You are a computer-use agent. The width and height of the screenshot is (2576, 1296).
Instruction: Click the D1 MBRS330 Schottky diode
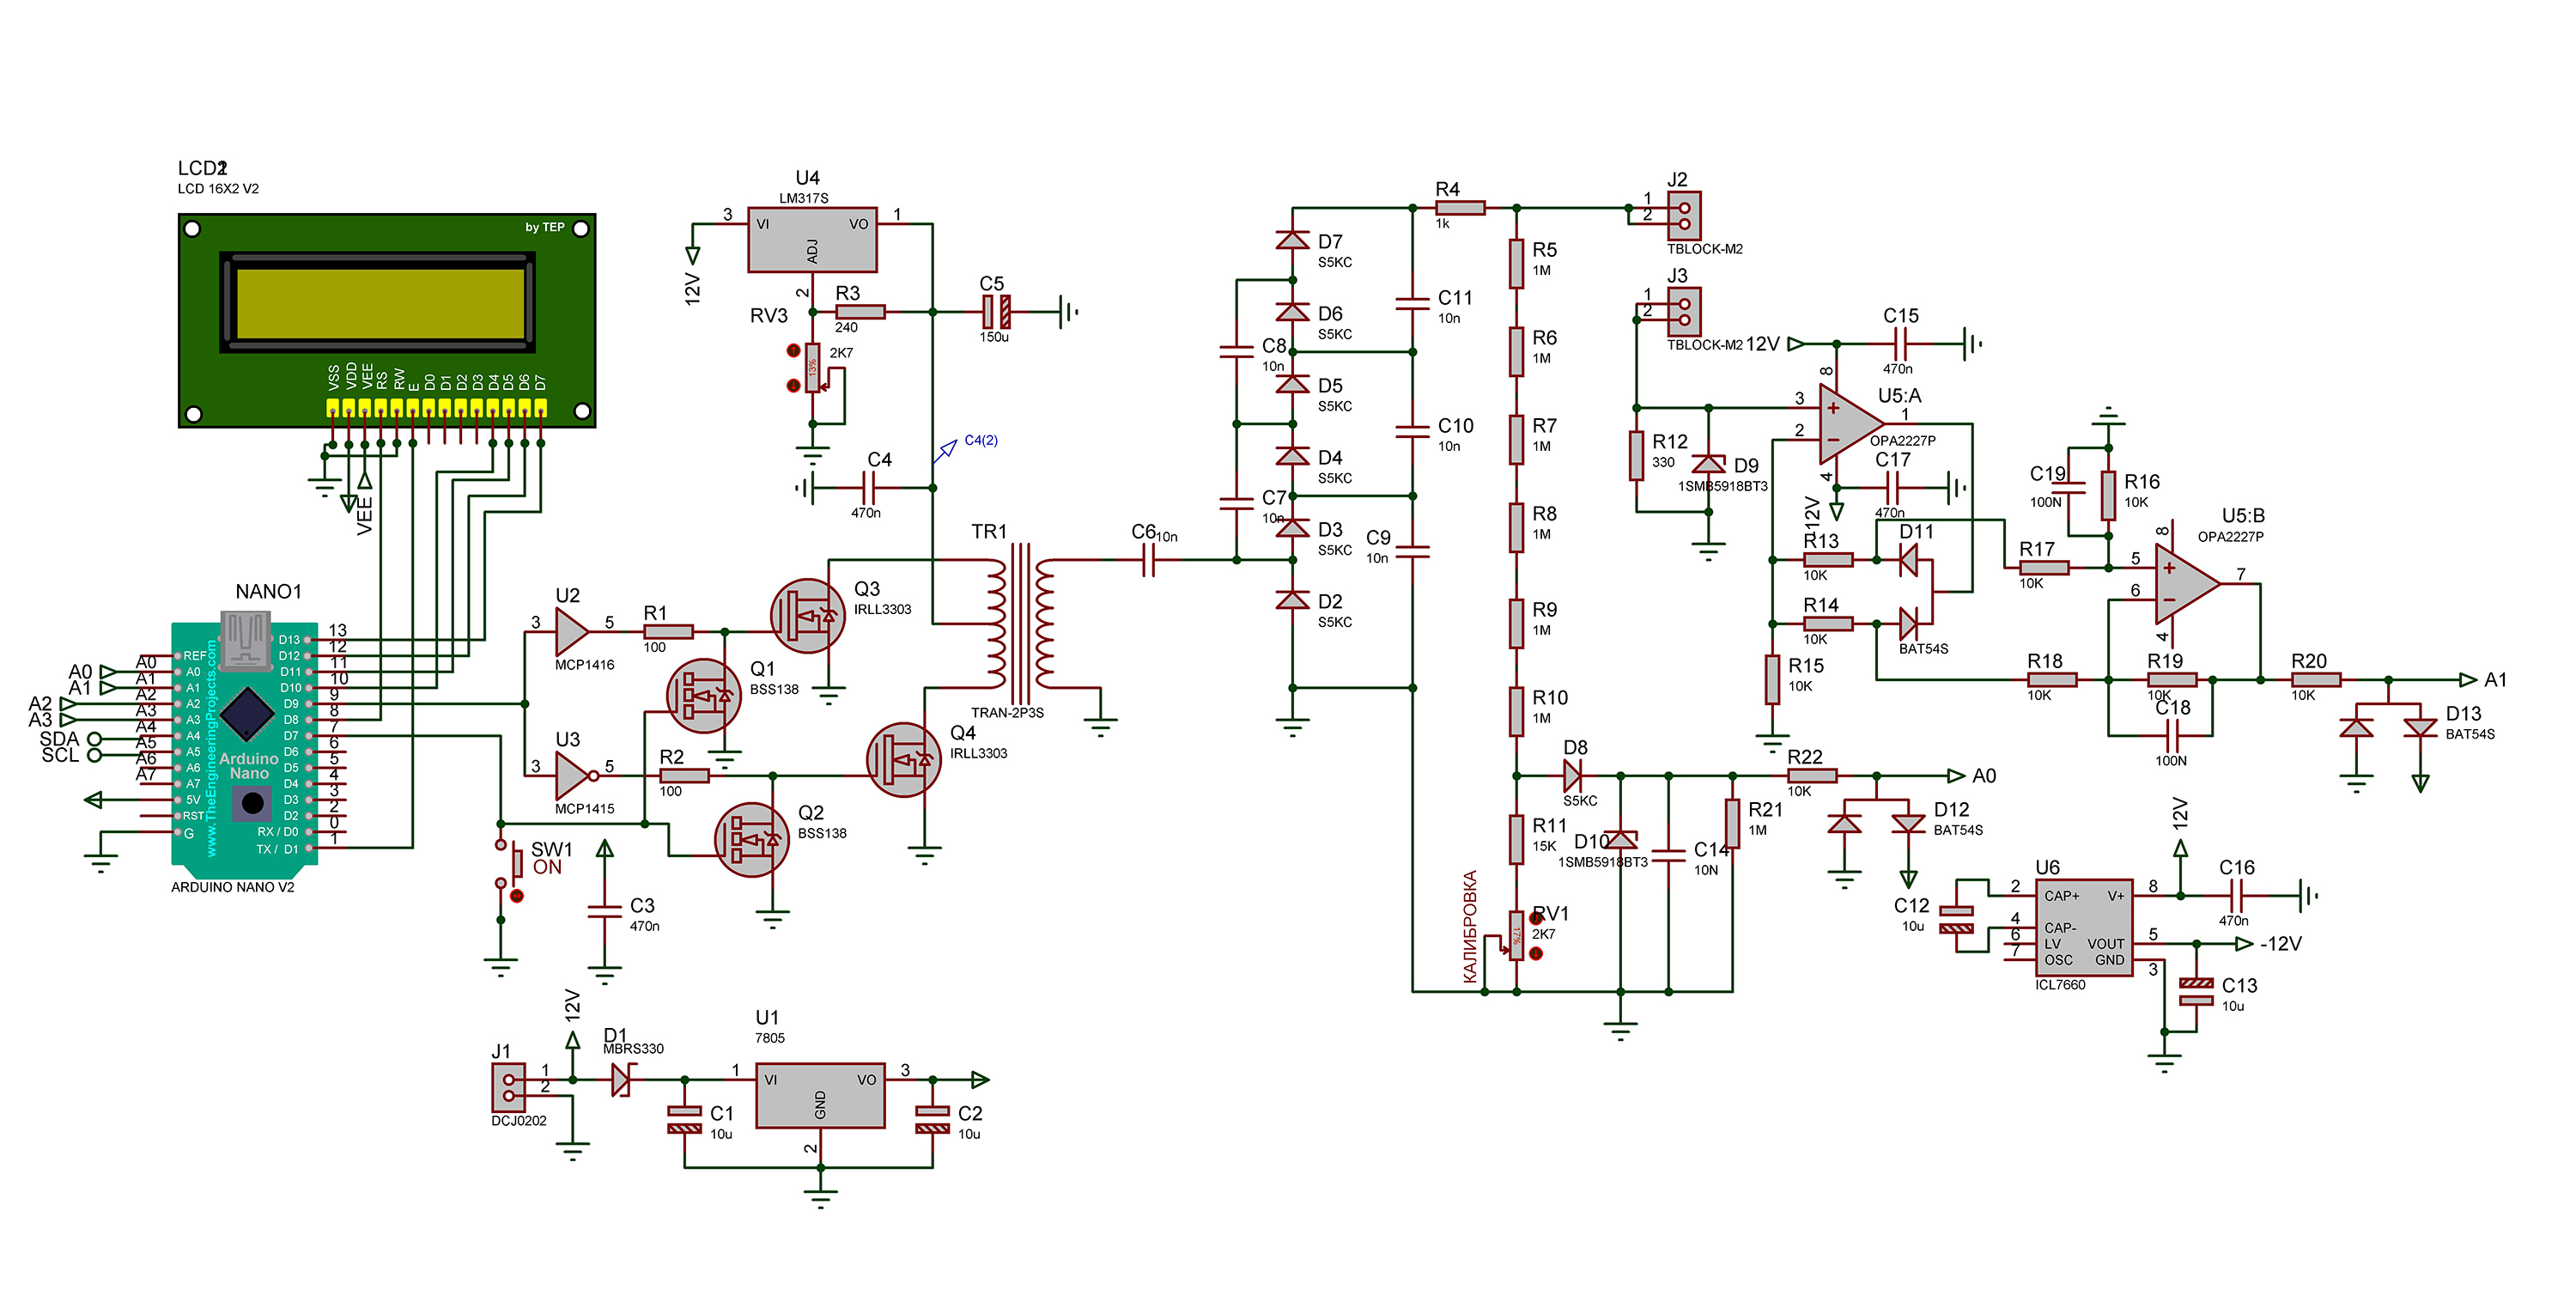click(622, 1080)
